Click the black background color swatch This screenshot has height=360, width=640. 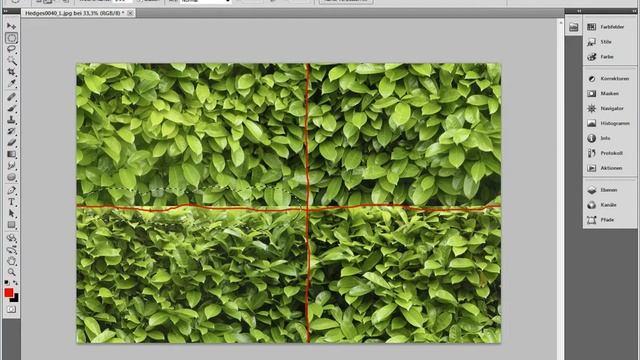coord(15,299)
